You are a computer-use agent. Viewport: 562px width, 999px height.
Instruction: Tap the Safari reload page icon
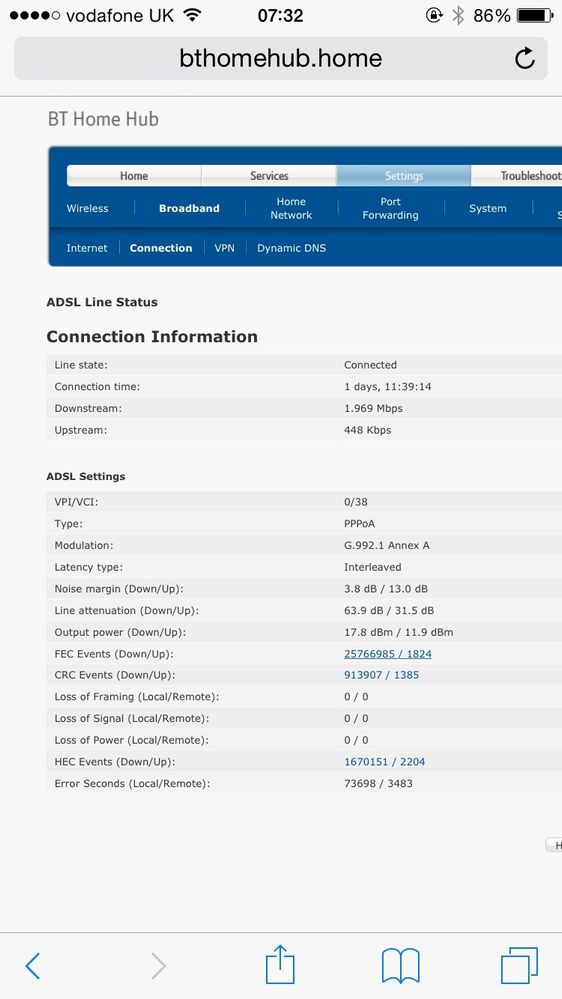[524, 59]
